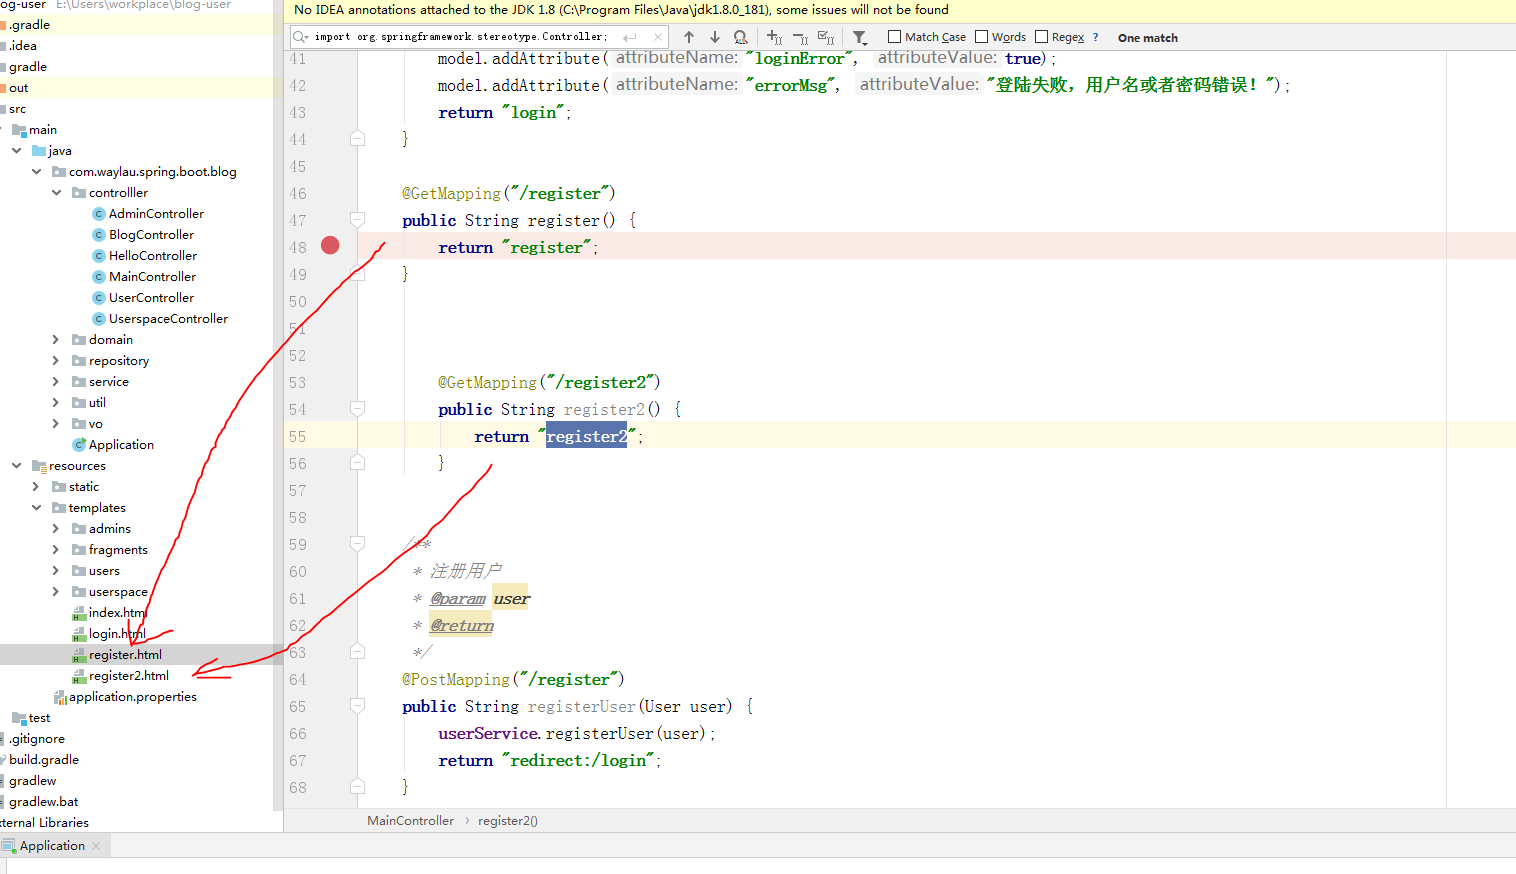Click the new line icon in search field
Image resolution: width=1516 pixels, height=874 pixels.
click(x=630, y=37)
